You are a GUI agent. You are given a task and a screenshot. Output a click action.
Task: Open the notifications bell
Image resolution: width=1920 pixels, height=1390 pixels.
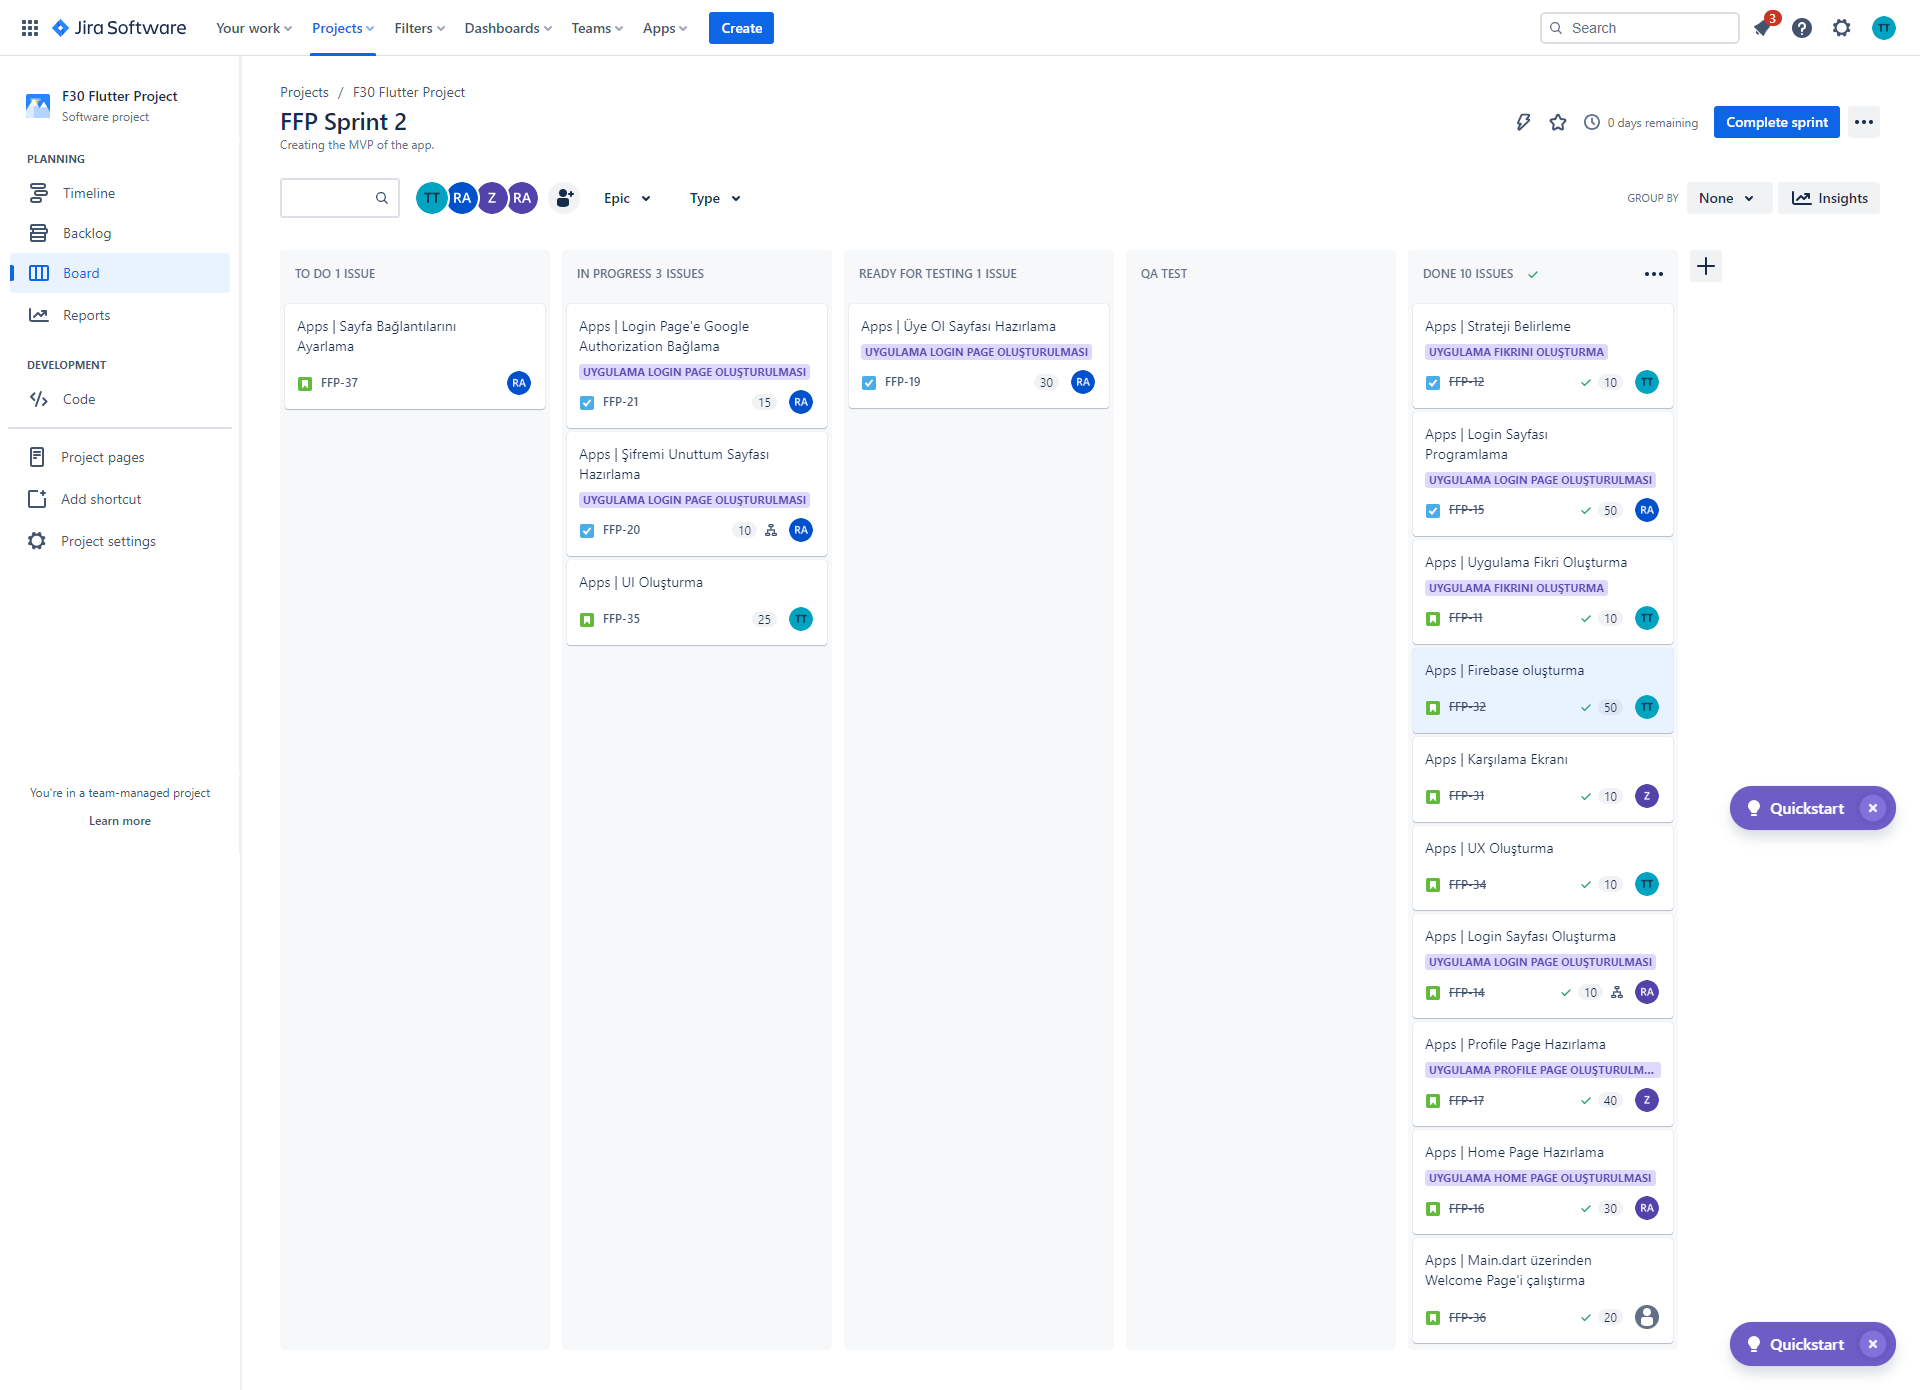coord(1762,28)
